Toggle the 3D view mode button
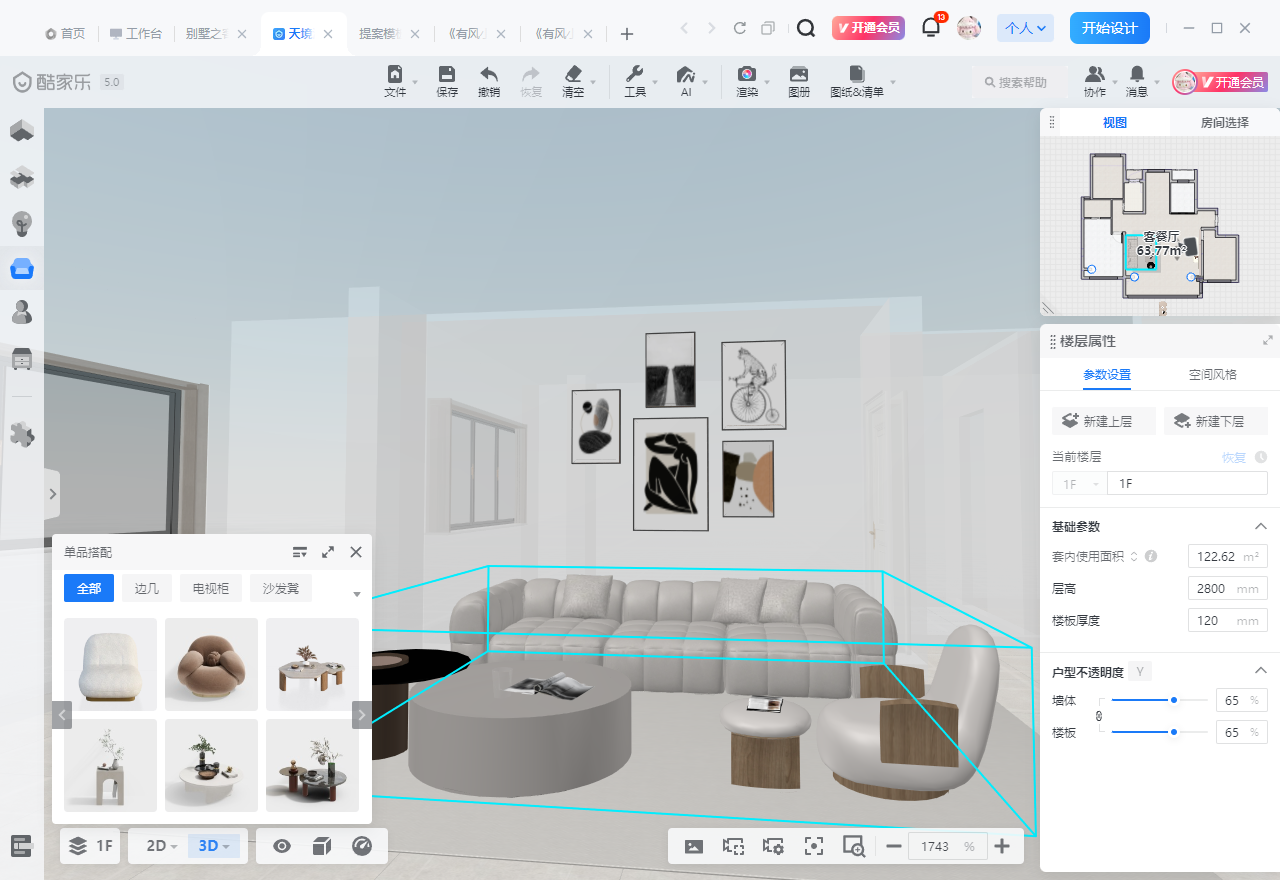This screenshot has width=1280, height=880. click(x=208, y=846)
